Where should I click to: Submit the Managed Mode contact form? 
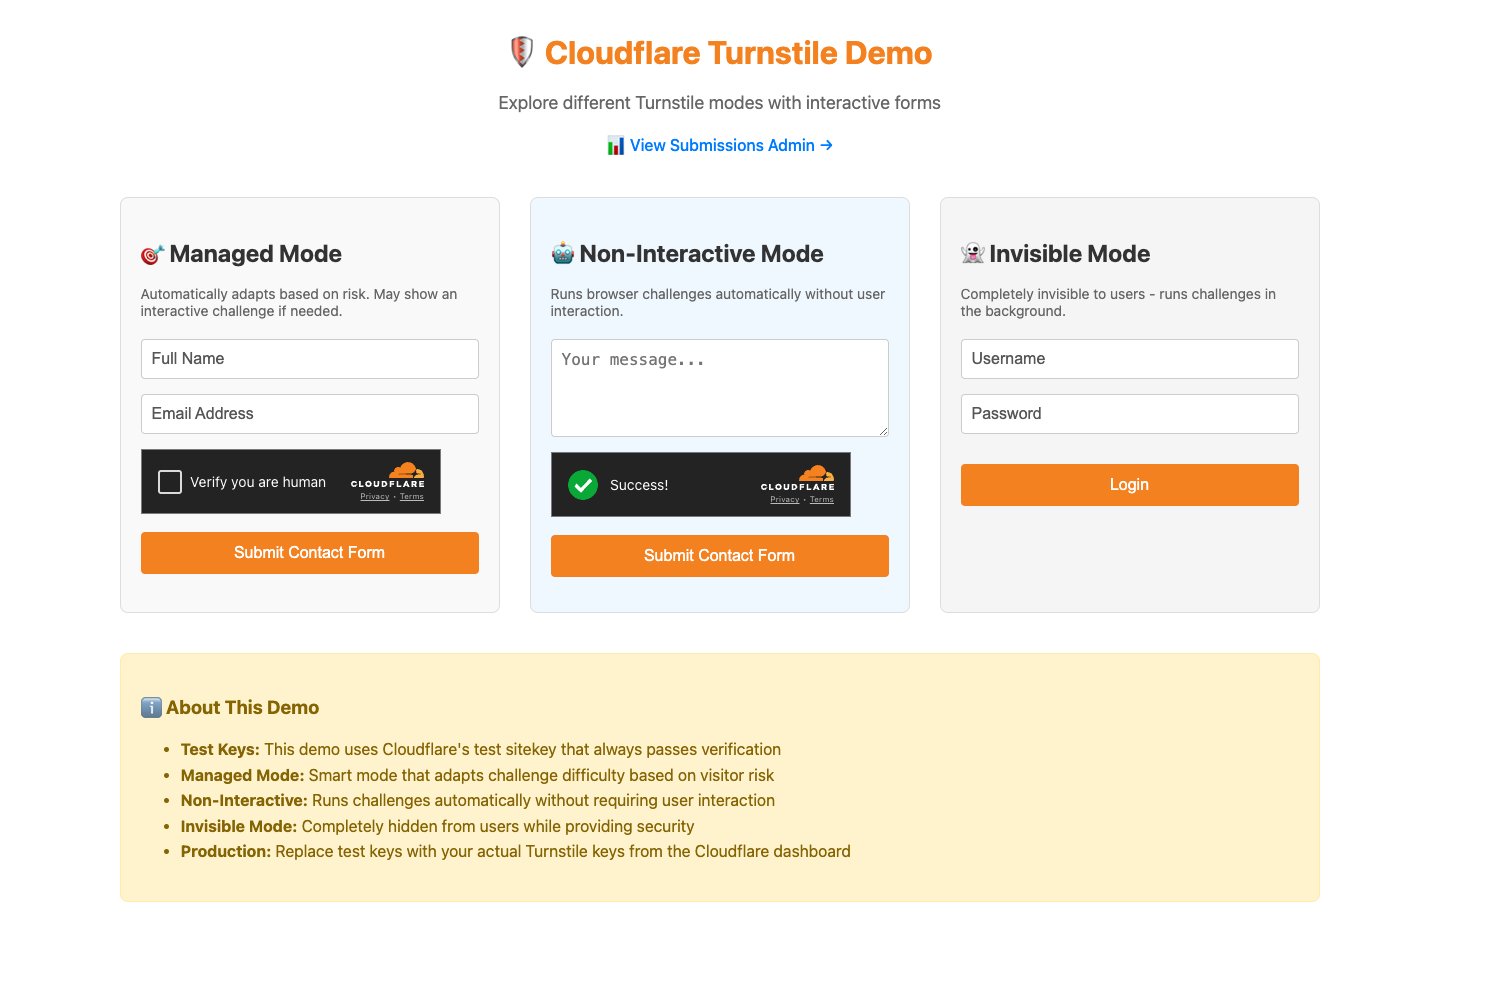pyautogui.click(x=310, y=553)
